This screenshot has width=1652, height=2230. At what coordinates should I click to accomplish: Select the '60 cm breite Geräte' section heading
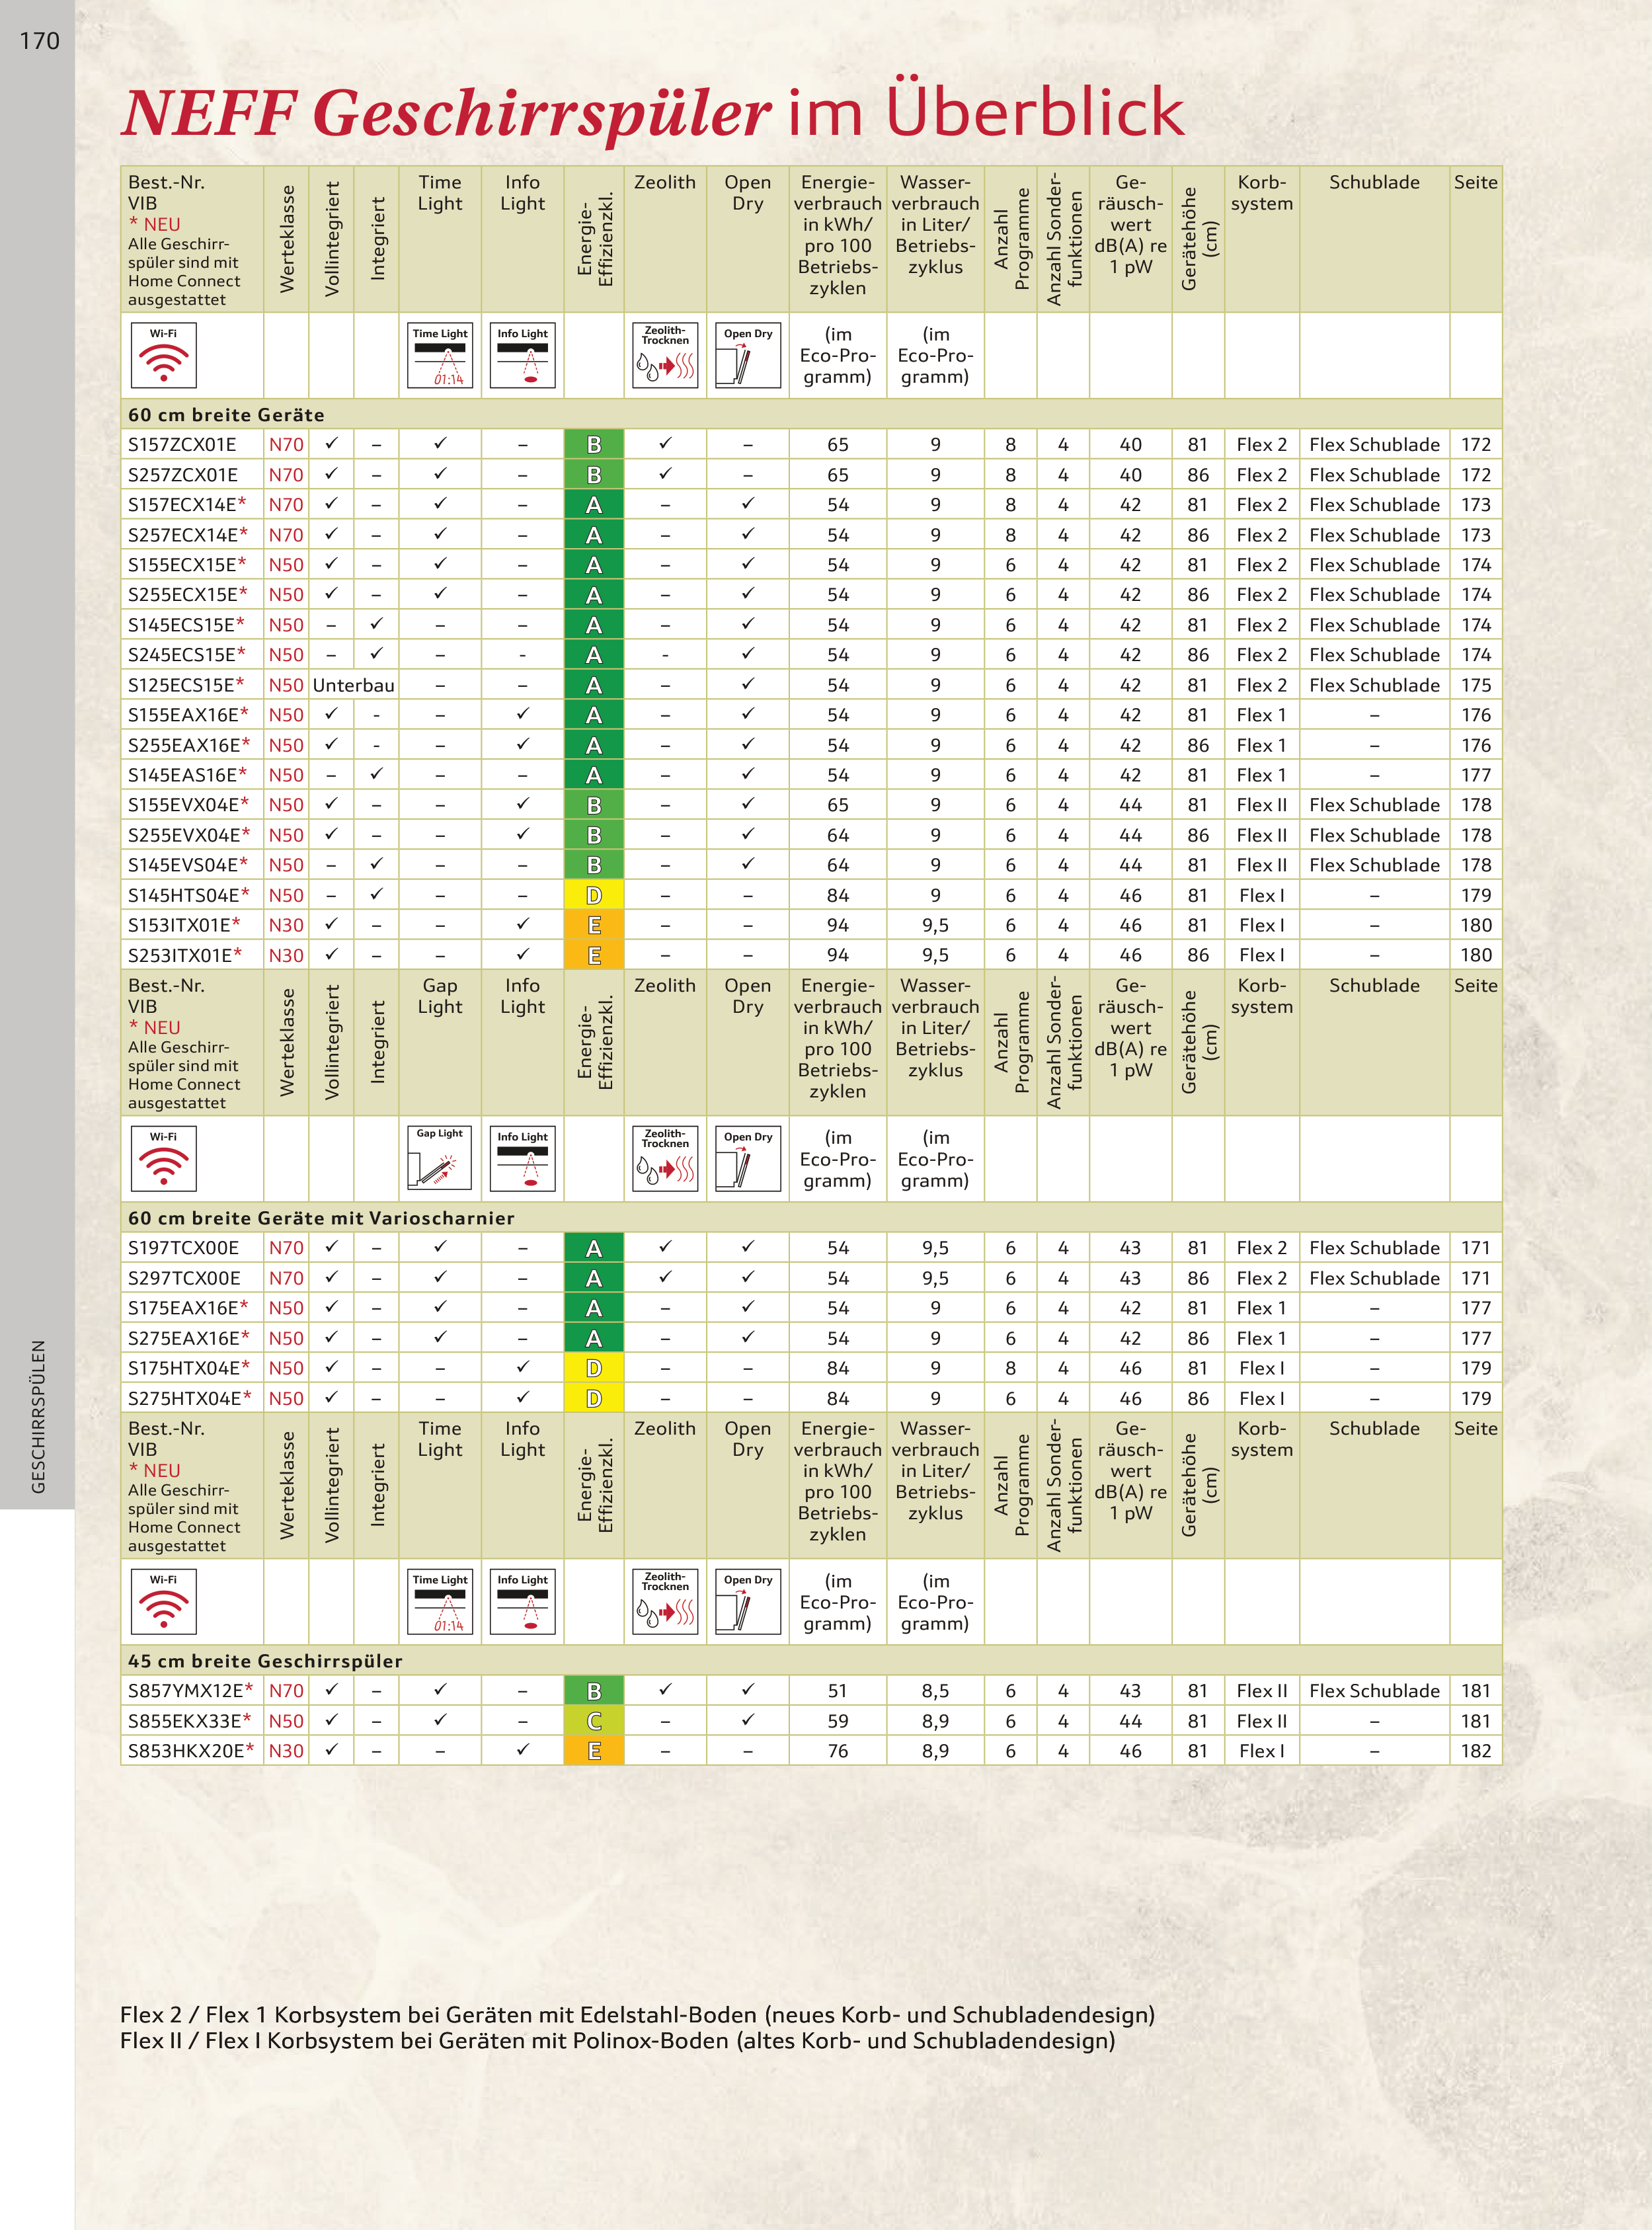[x=226, y=415]
